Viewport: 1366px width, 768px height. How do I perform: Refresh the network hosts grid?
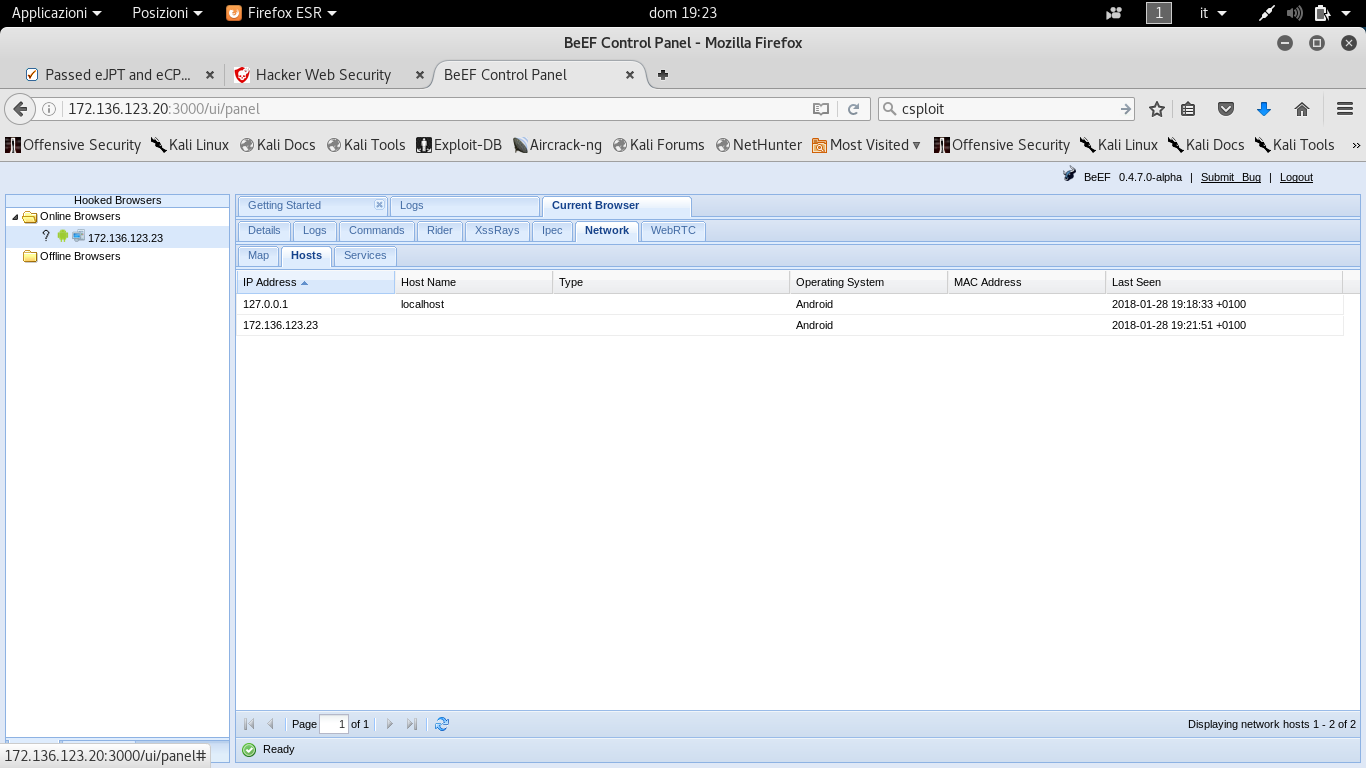(442, 724)
